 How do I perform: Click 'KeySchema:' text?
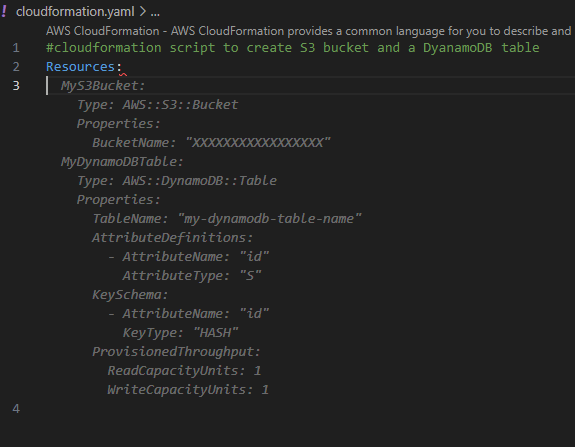130,295
